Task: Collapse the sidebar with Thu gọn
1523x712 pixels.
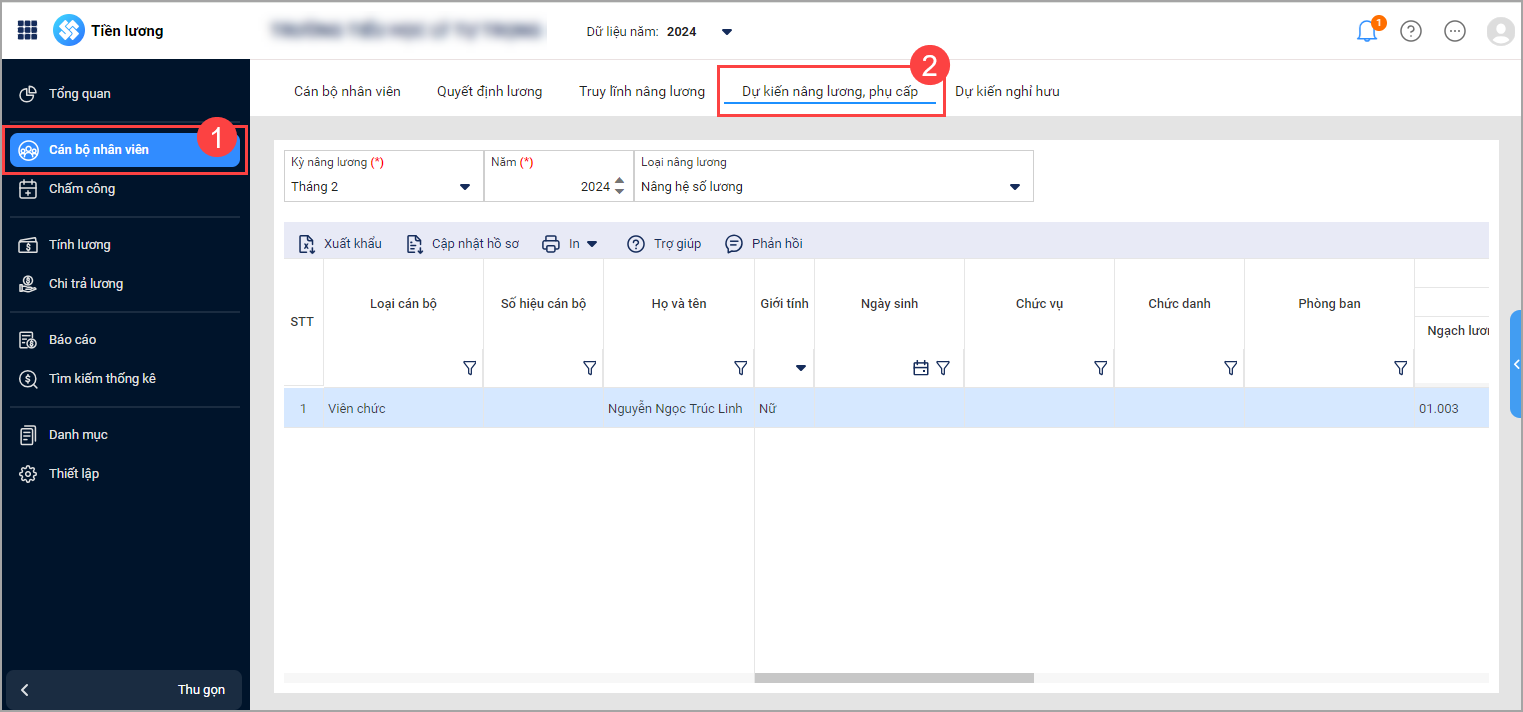Action: tap(124, 690)
